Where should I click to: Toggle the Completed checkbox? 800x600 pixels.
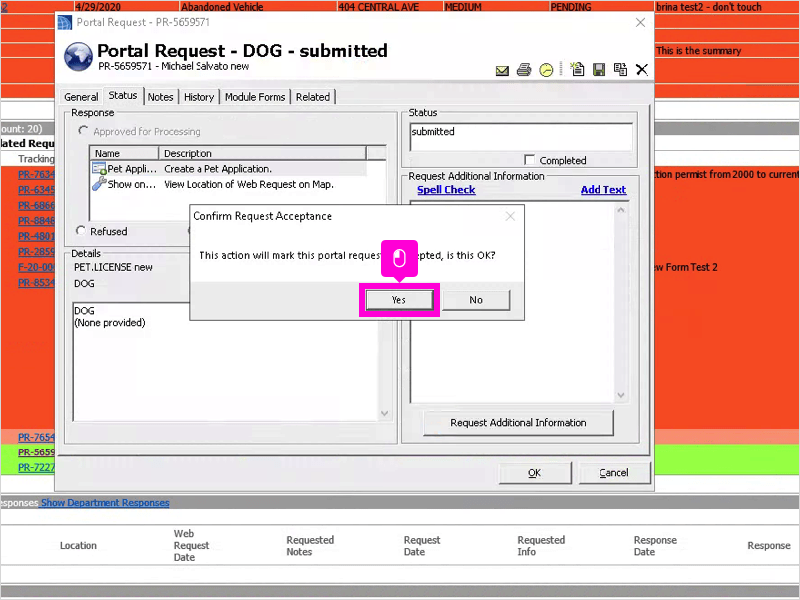click(x=530, y=160)
